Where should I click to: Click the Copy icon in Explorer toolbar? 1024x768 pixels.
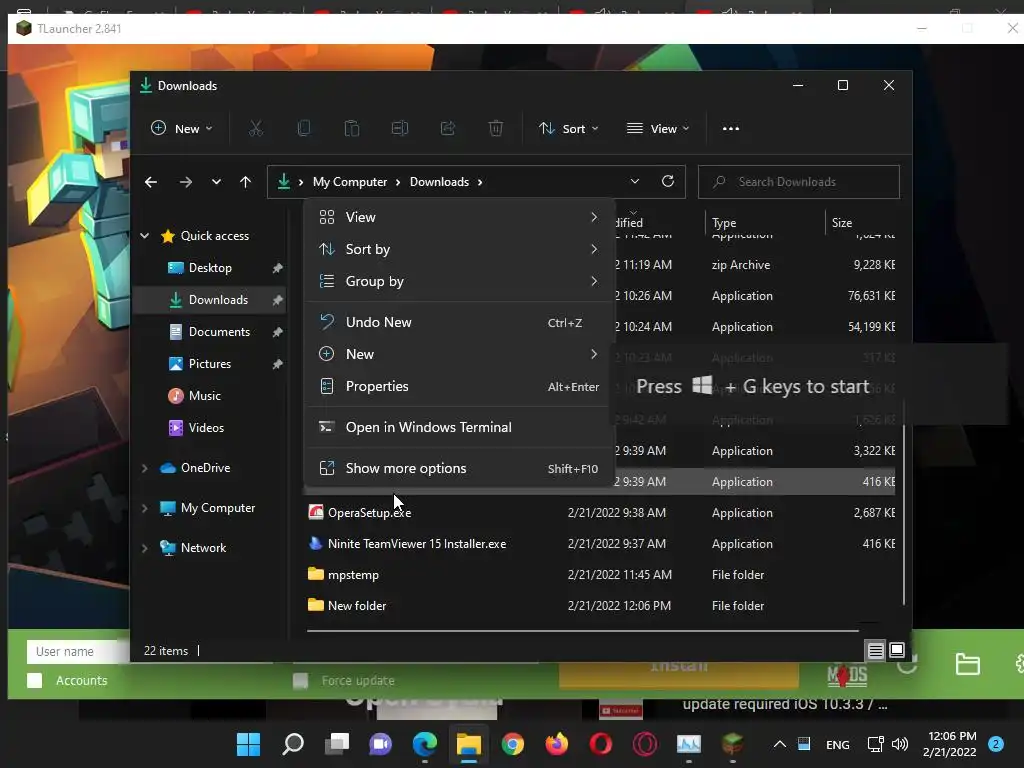coord(304,129)
